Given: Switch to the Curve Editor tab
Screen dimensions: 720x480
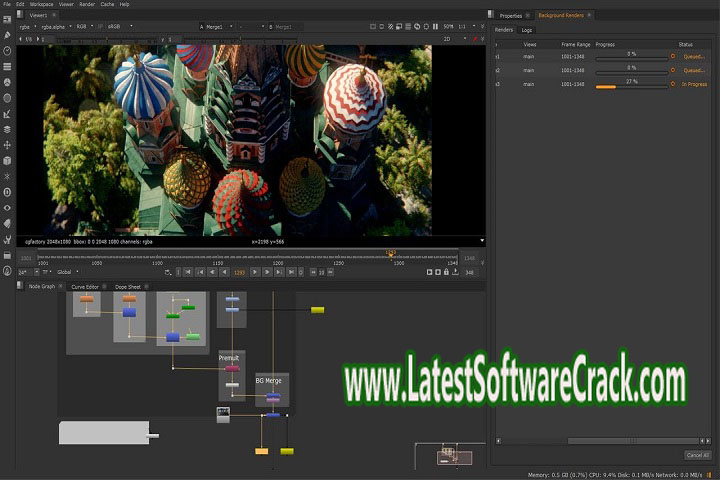Looking at the screenshot, I should tap(84, 287).
